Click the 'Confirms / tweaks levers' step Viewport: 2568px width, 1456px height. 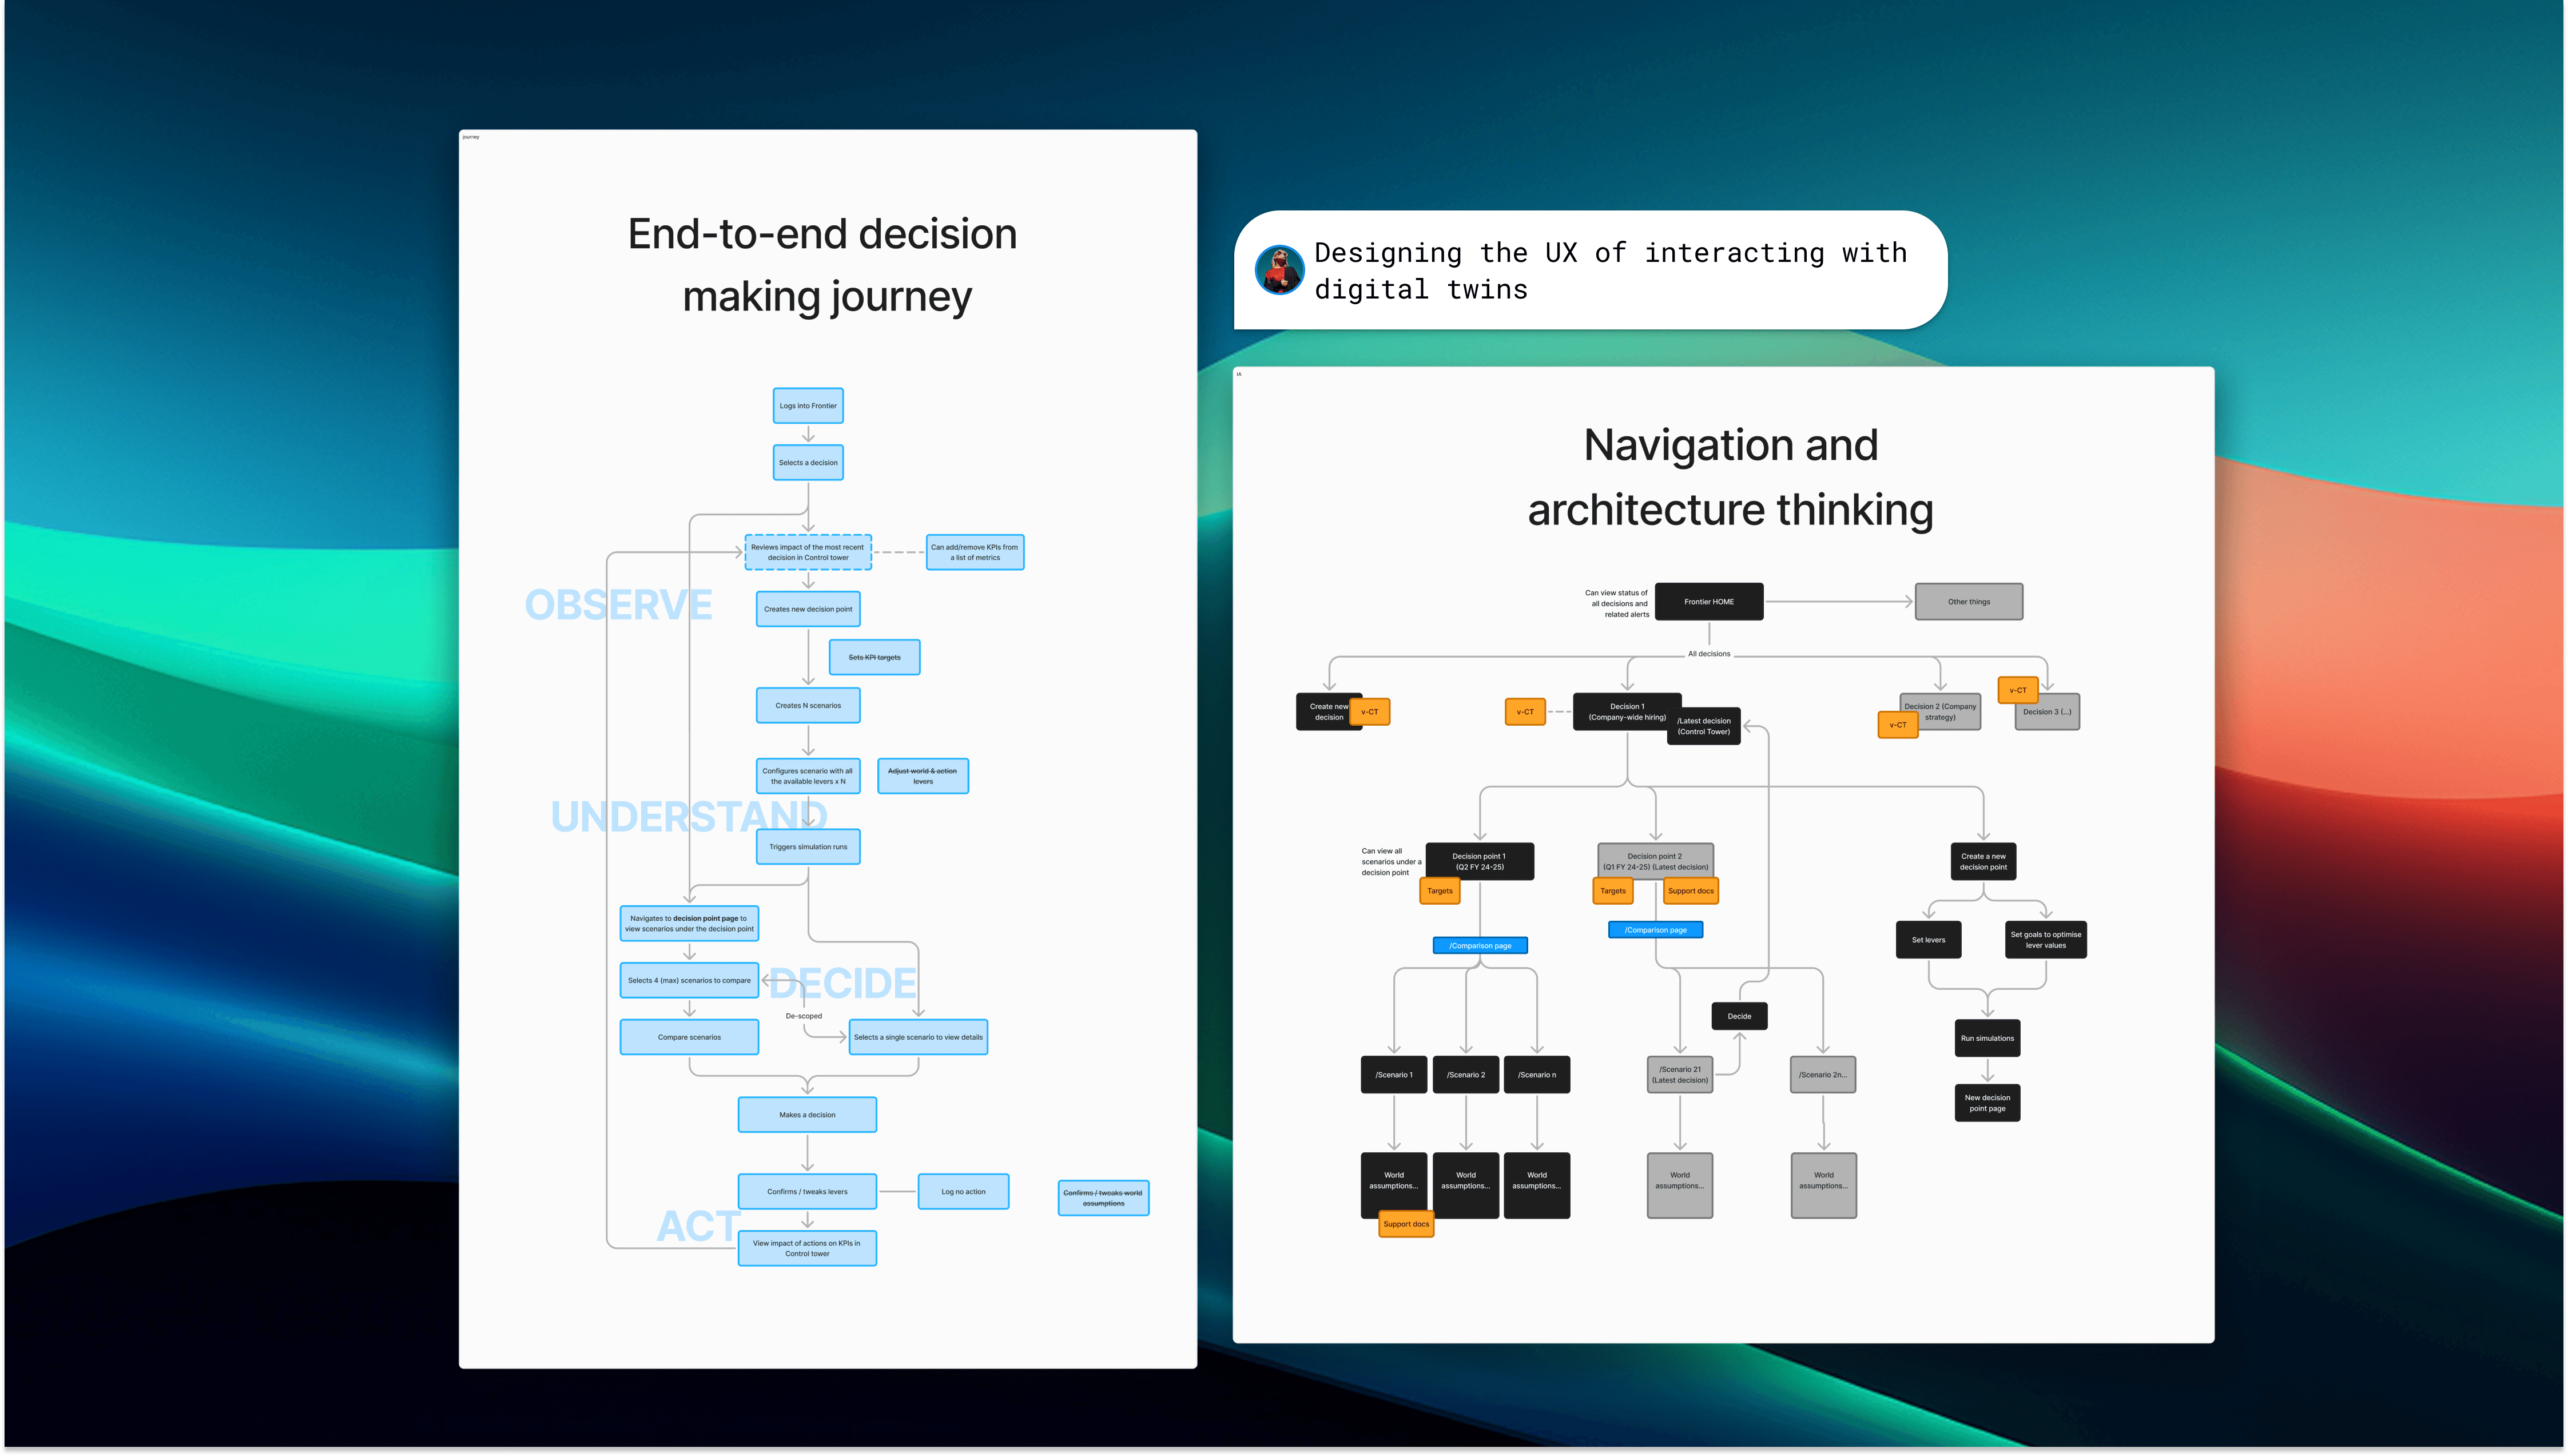click(x=807, y=1192)
